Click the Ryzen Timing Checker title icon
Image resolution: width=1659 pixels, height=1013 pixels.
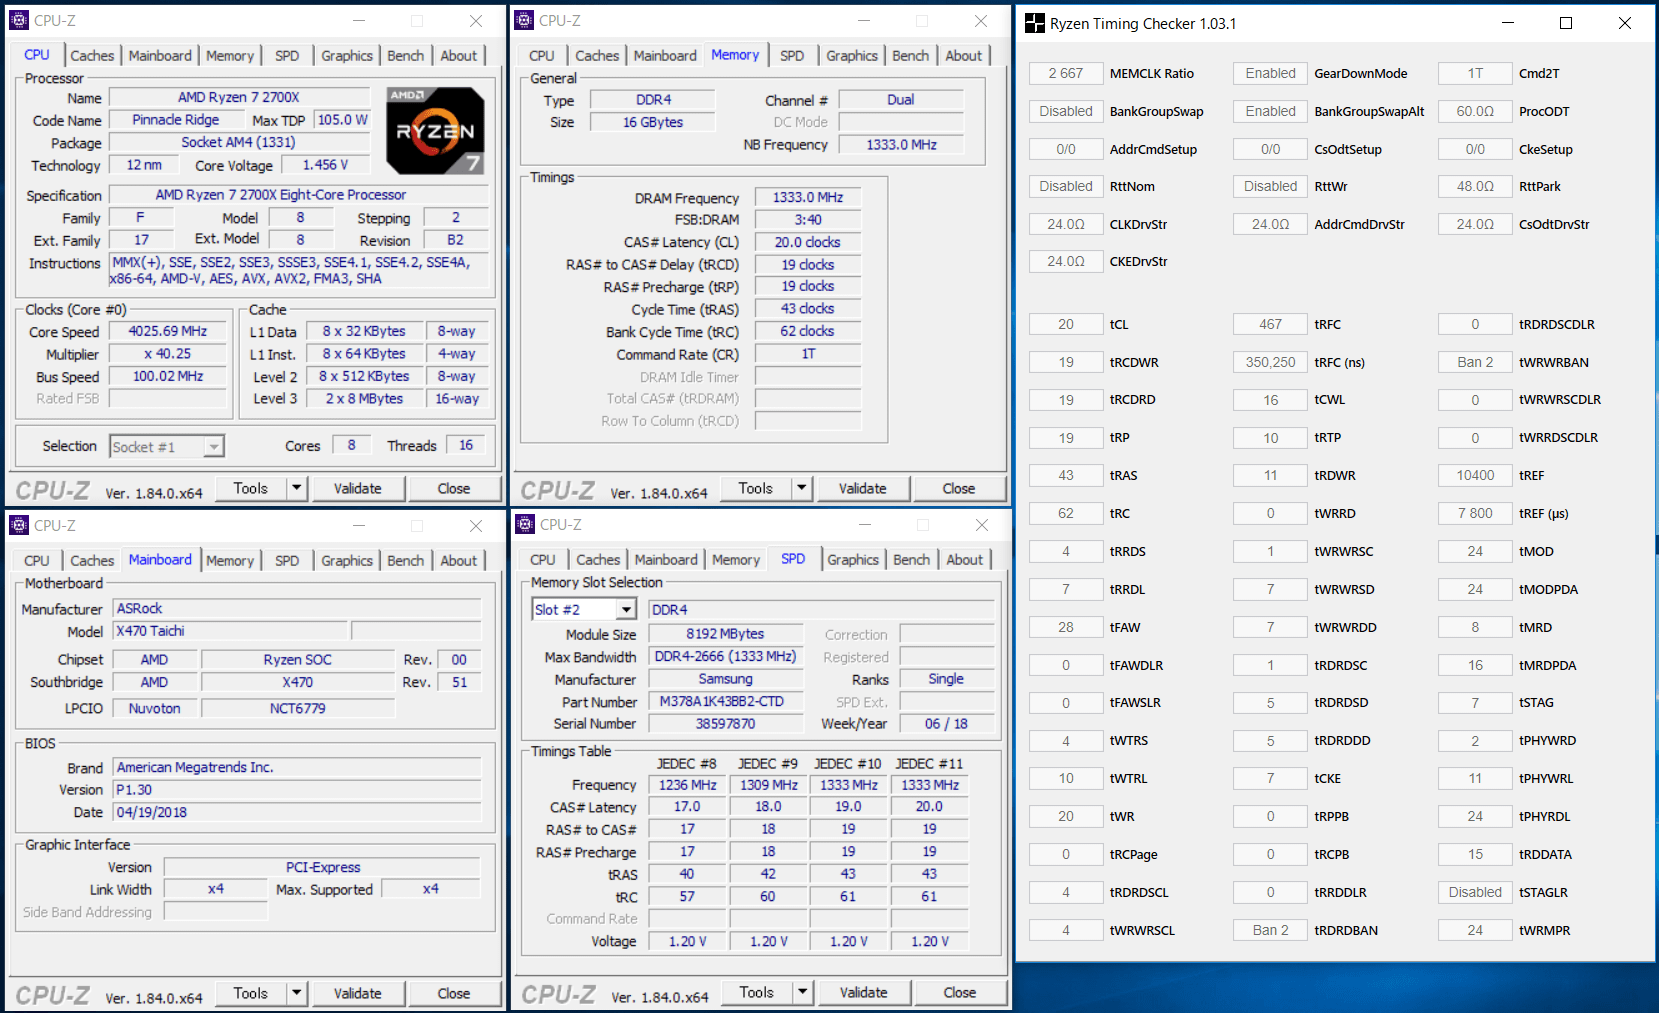[x=1035, y=23]
